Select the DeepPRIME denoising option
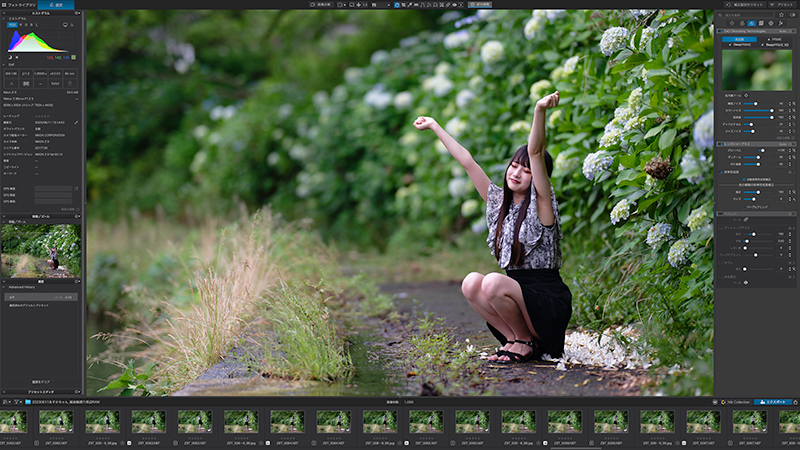 (x=740, y=45)
